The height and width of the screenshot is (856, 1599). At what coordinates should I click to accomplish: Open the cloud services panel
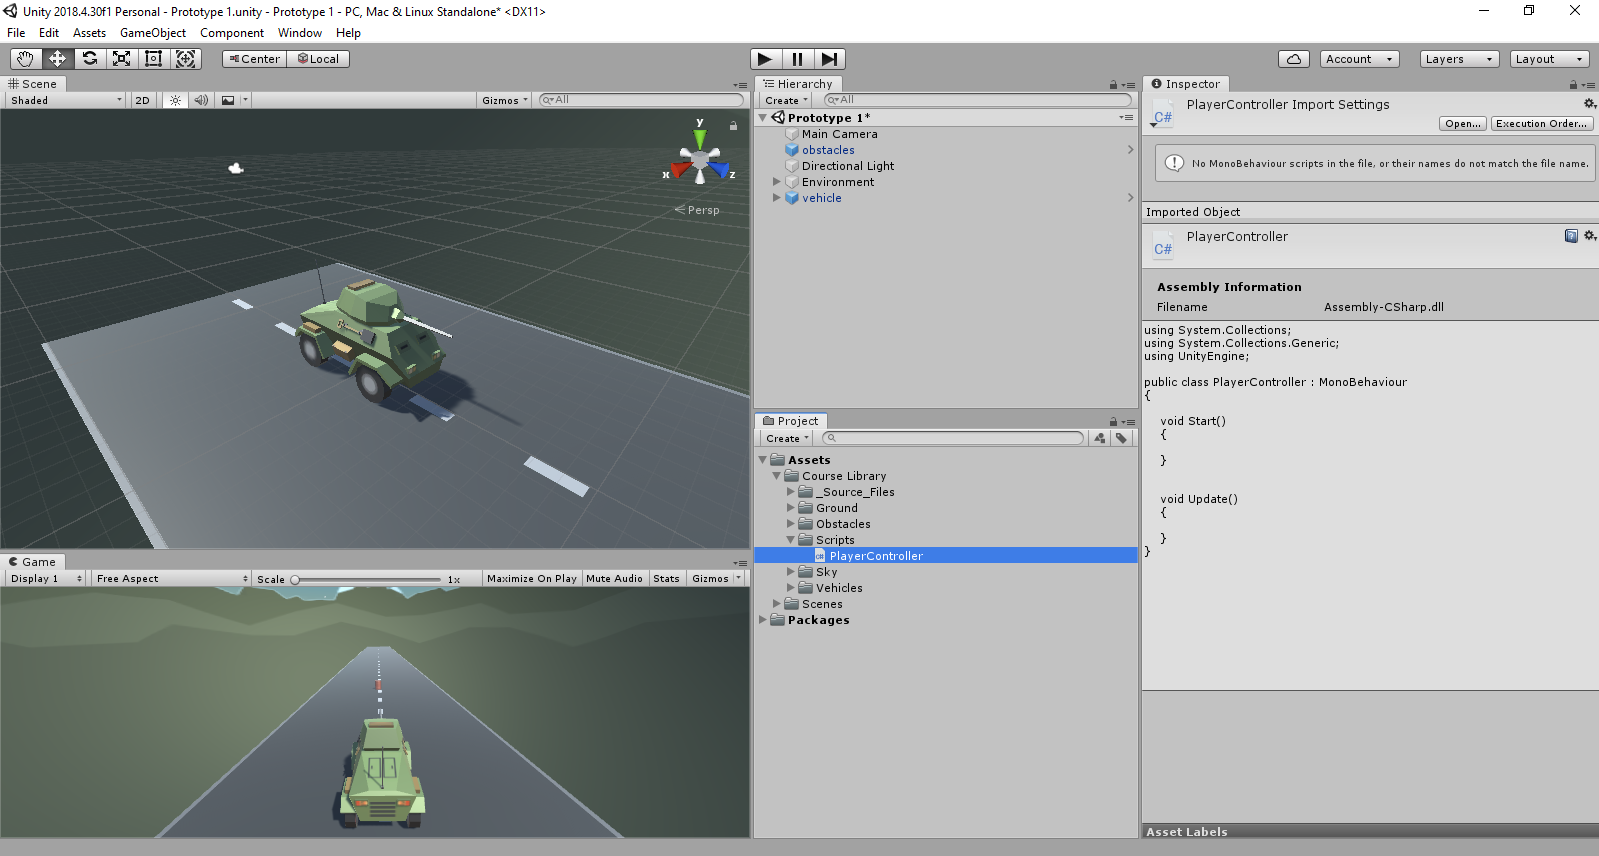tap(1293, 59)
